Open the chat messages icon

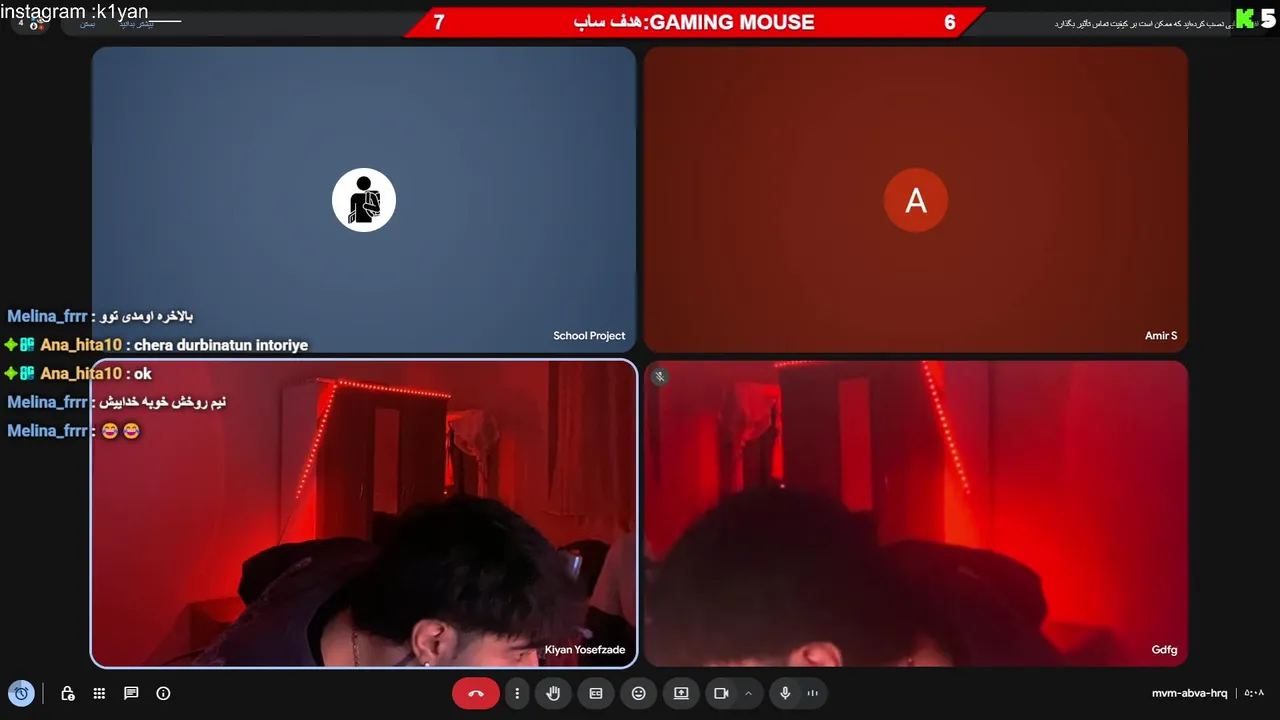[x=131, y=693]
